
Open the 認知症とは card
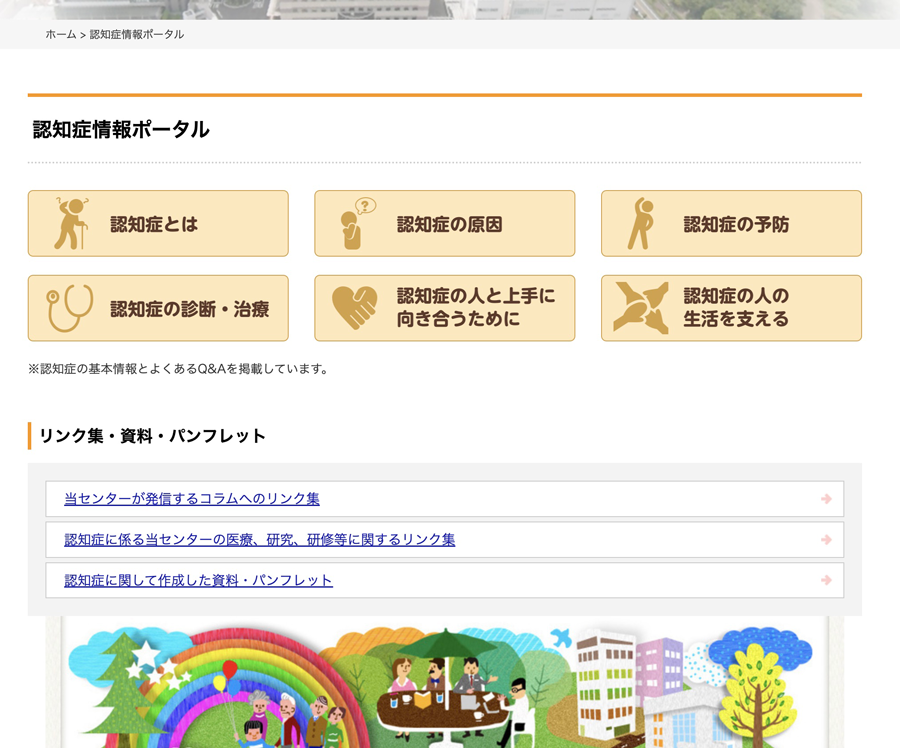pyautogui.click(x=158, y=223)
